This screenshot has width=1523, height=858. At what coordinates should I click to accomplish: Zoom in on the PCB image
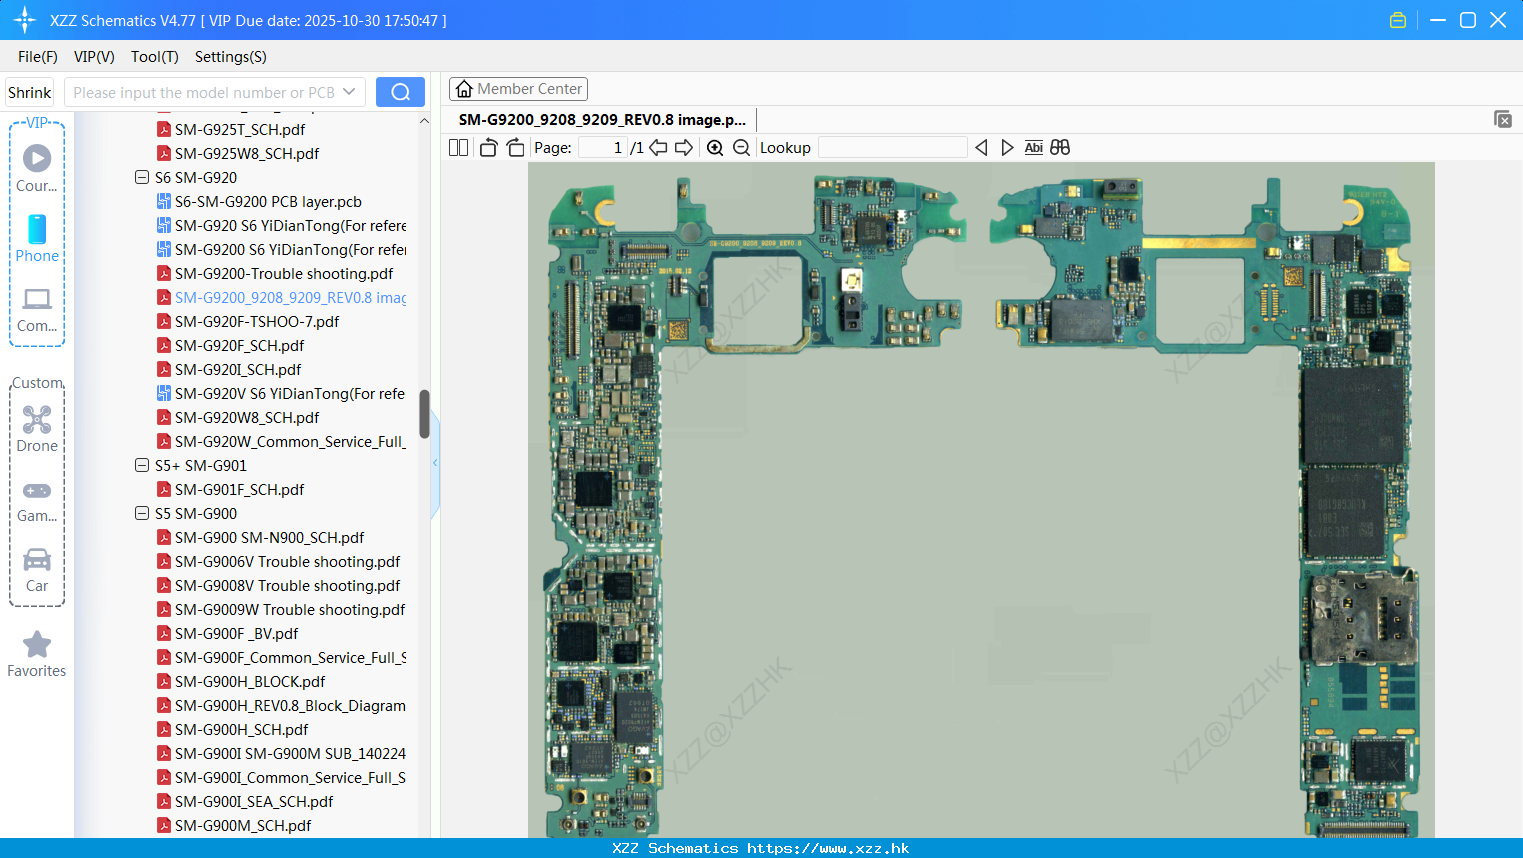(x=715, y=148)
